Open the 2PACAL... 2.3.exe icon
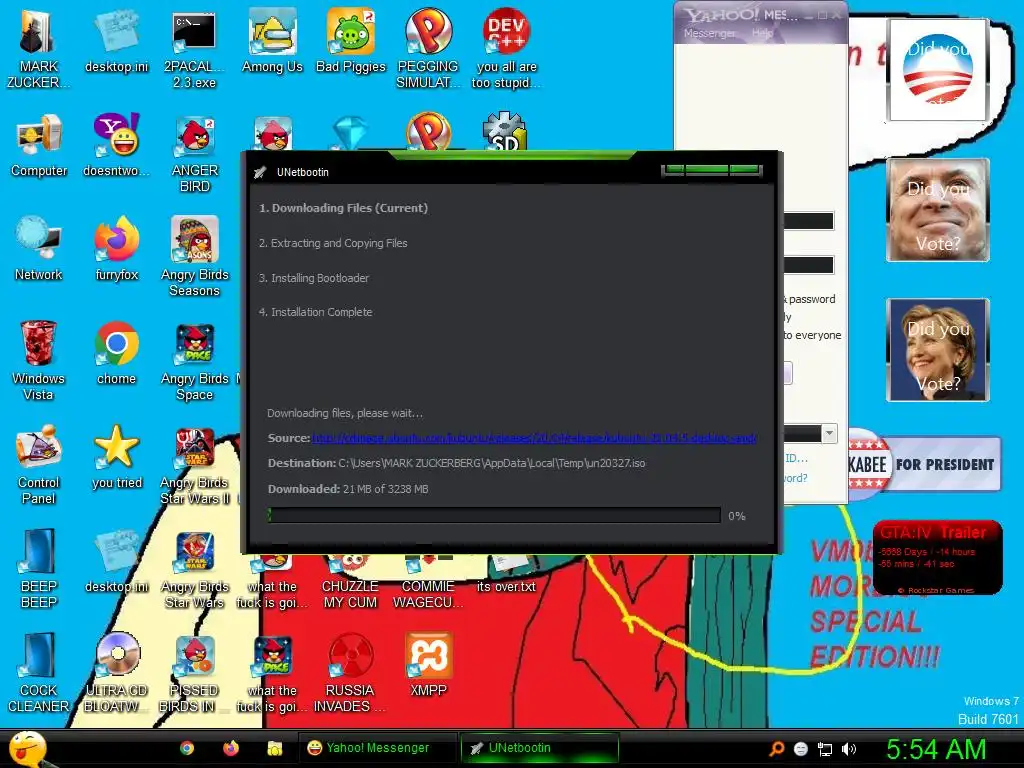Viewport: 1024px width, 768px height. [x=194, y=48]
